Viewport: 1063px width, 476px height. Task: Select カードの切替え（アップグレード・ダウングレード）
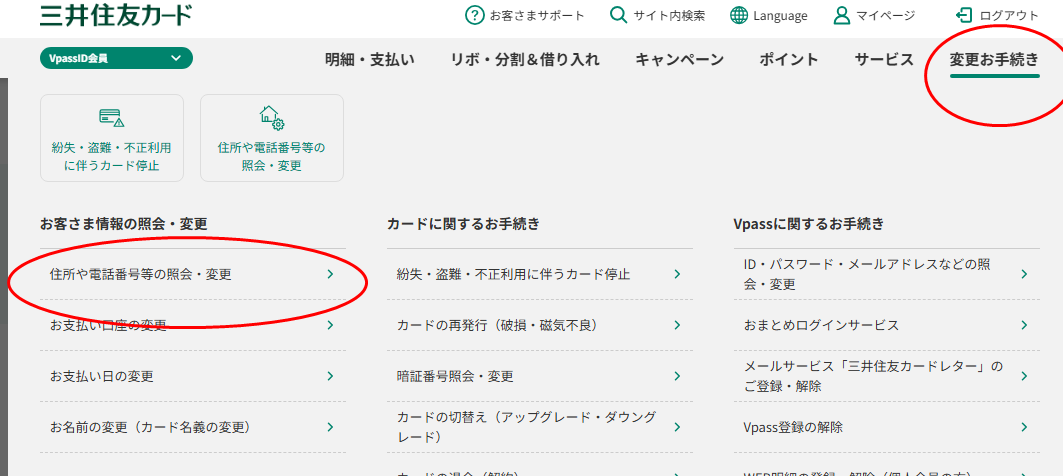point(540,427)
